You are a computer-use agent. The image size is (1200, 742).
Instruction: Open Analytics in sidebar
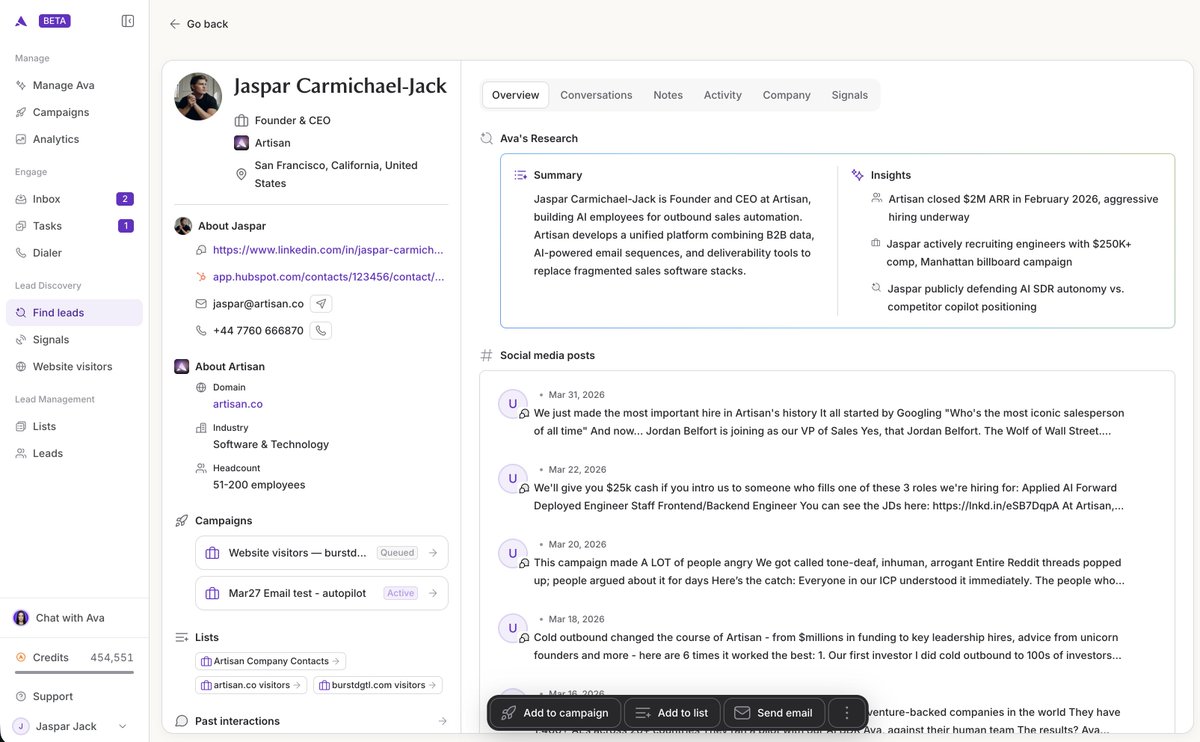(x=74, y=139)
